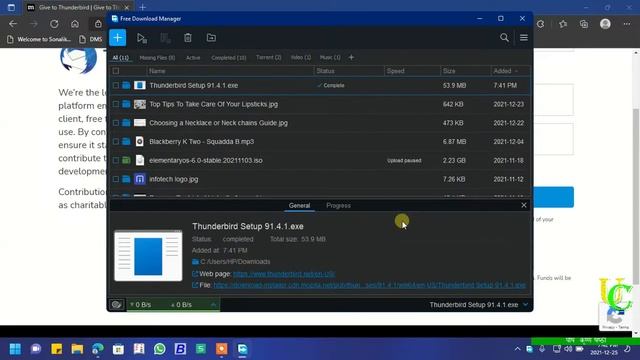Show hidden system tray icons chevron
640x360 pixels.
click(x=517, y=349)
